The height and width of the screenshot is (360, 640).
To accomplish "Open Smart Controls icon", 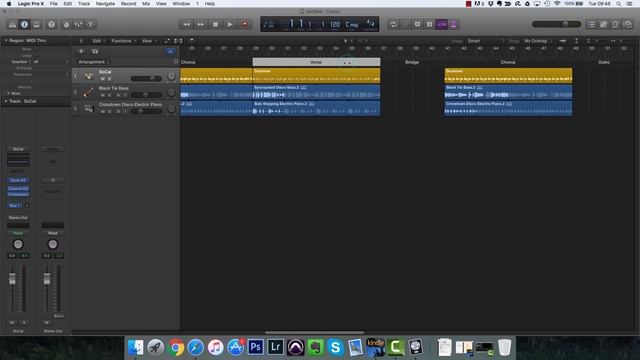I will point(66,24).
